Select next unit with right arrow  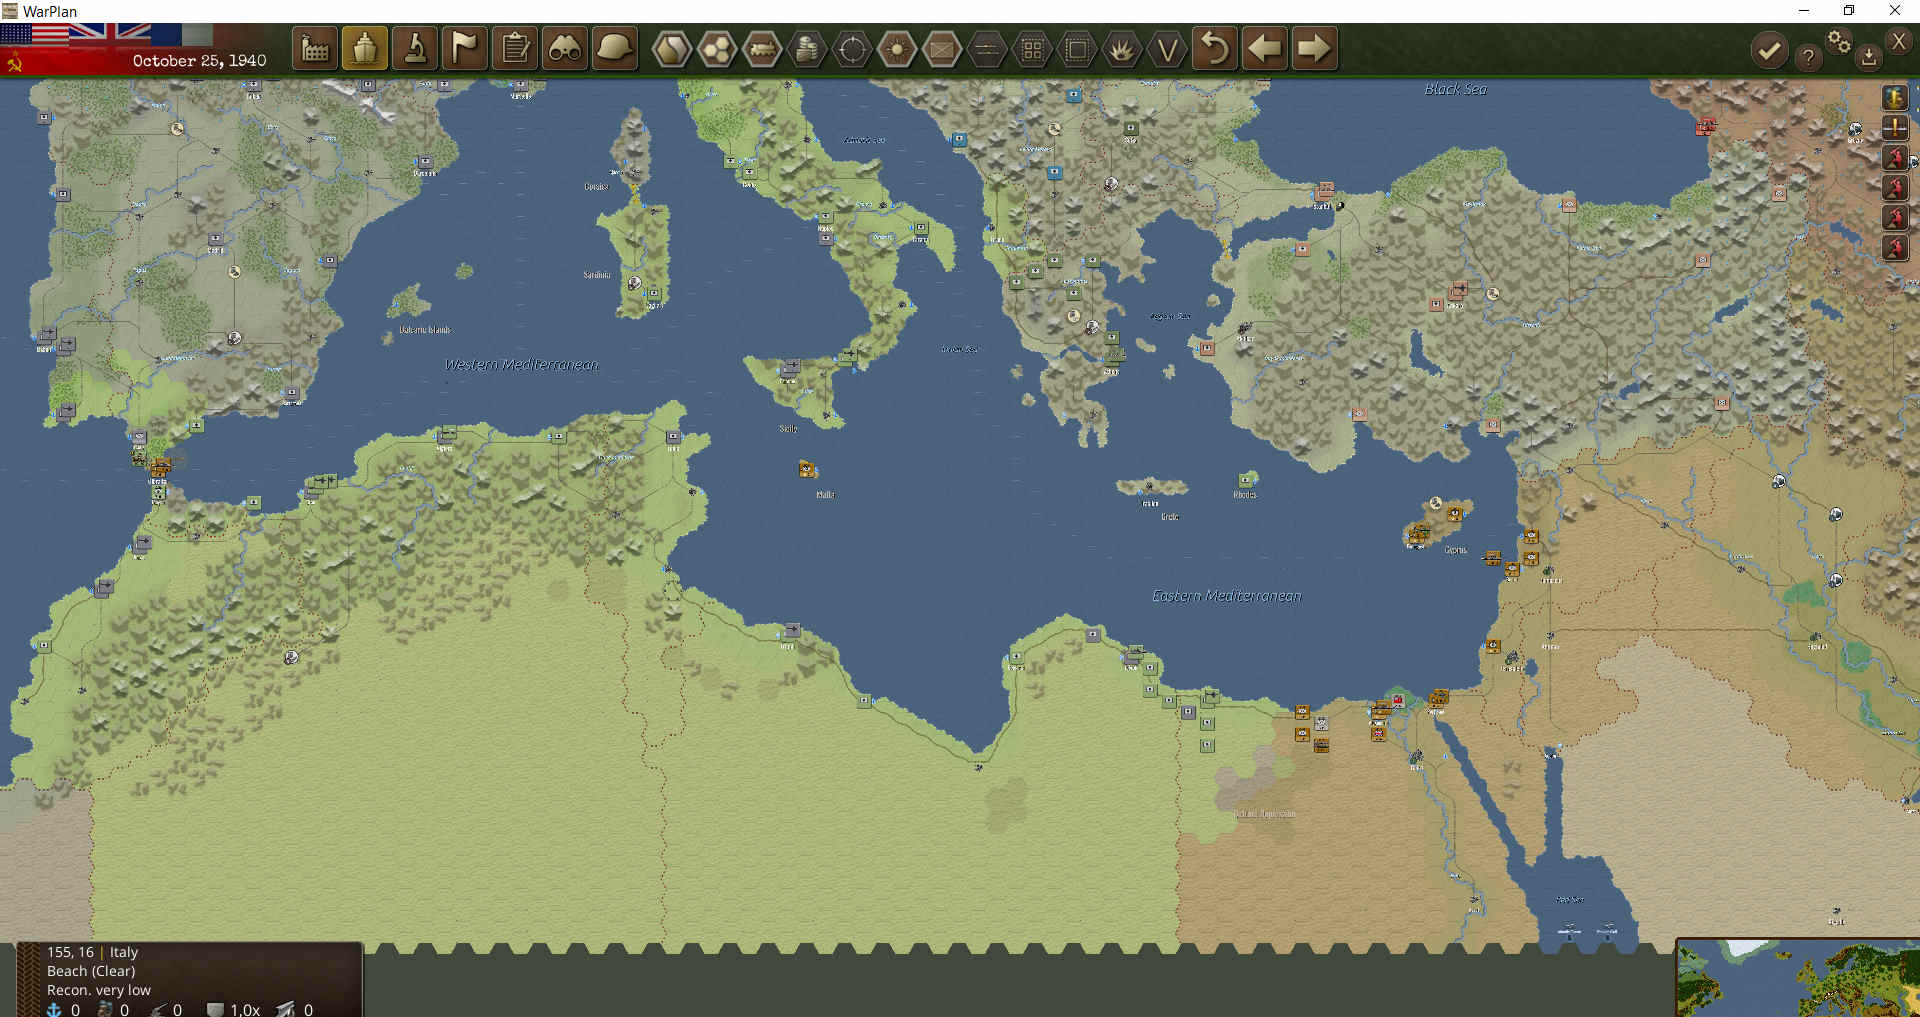[1314, 49]
